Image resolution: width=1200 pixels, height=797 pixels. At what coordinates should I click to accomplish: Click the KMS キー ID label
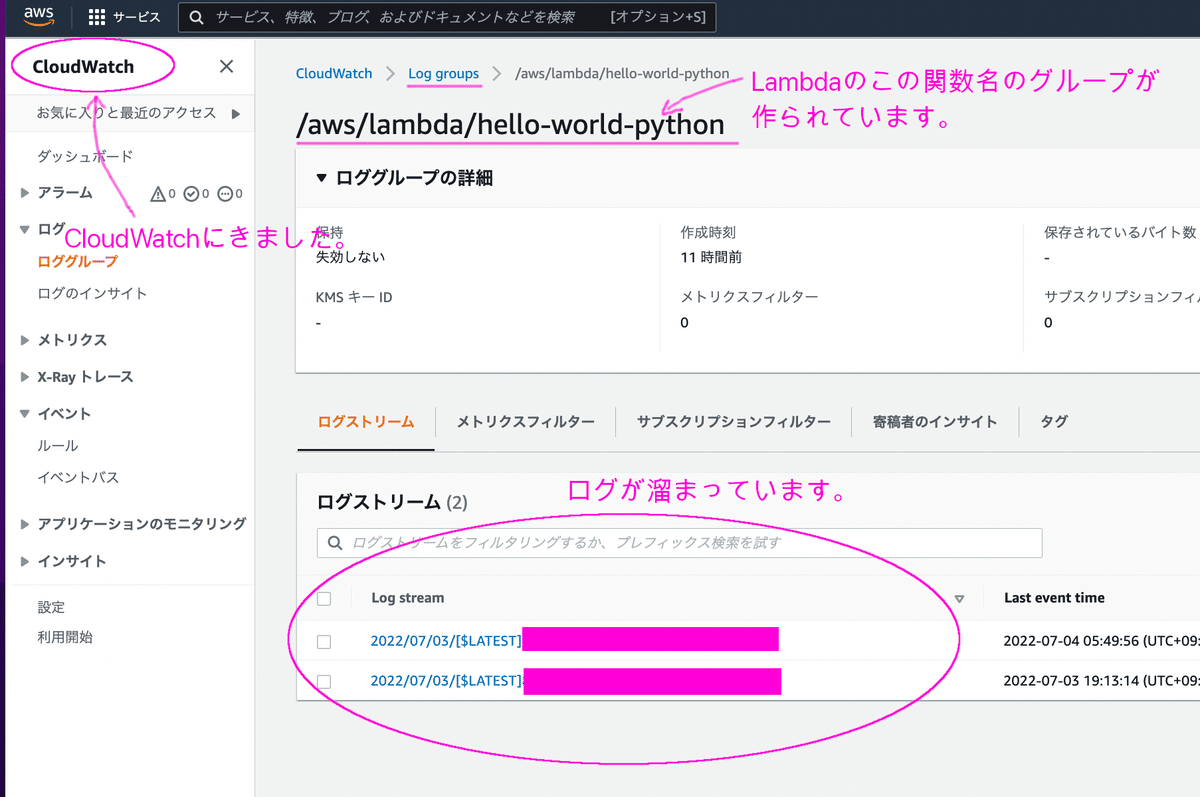pyautogui.click(x=354, y=297)
